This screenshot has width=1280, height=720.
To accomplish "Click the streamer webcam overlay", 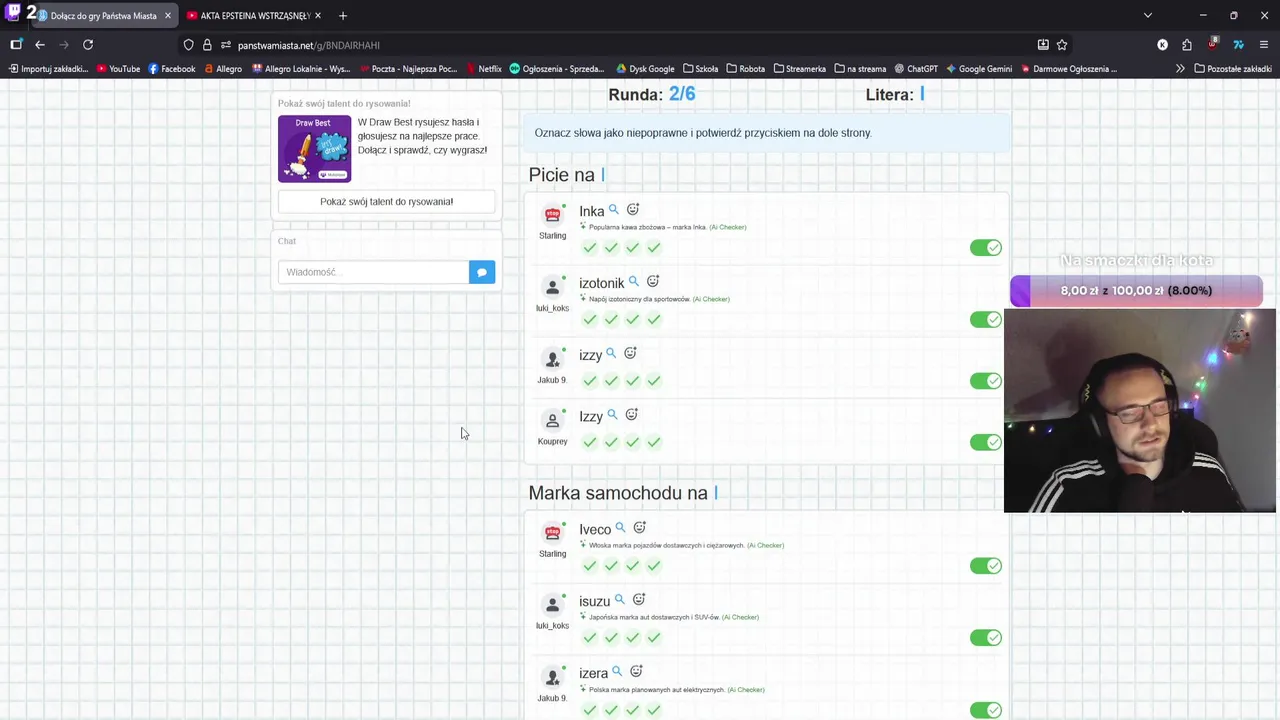I will [x=1139, y=411].
